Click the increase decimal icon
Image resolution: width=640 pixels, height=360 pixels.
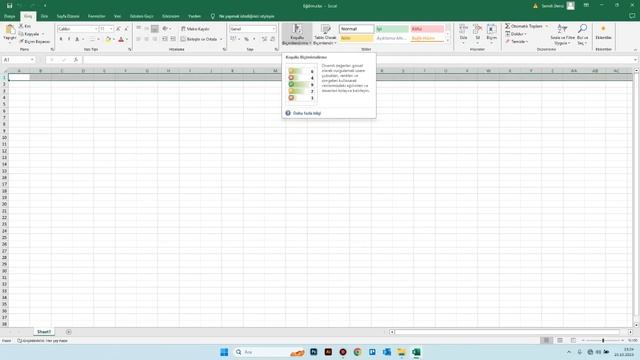click(x=264, y=39)
